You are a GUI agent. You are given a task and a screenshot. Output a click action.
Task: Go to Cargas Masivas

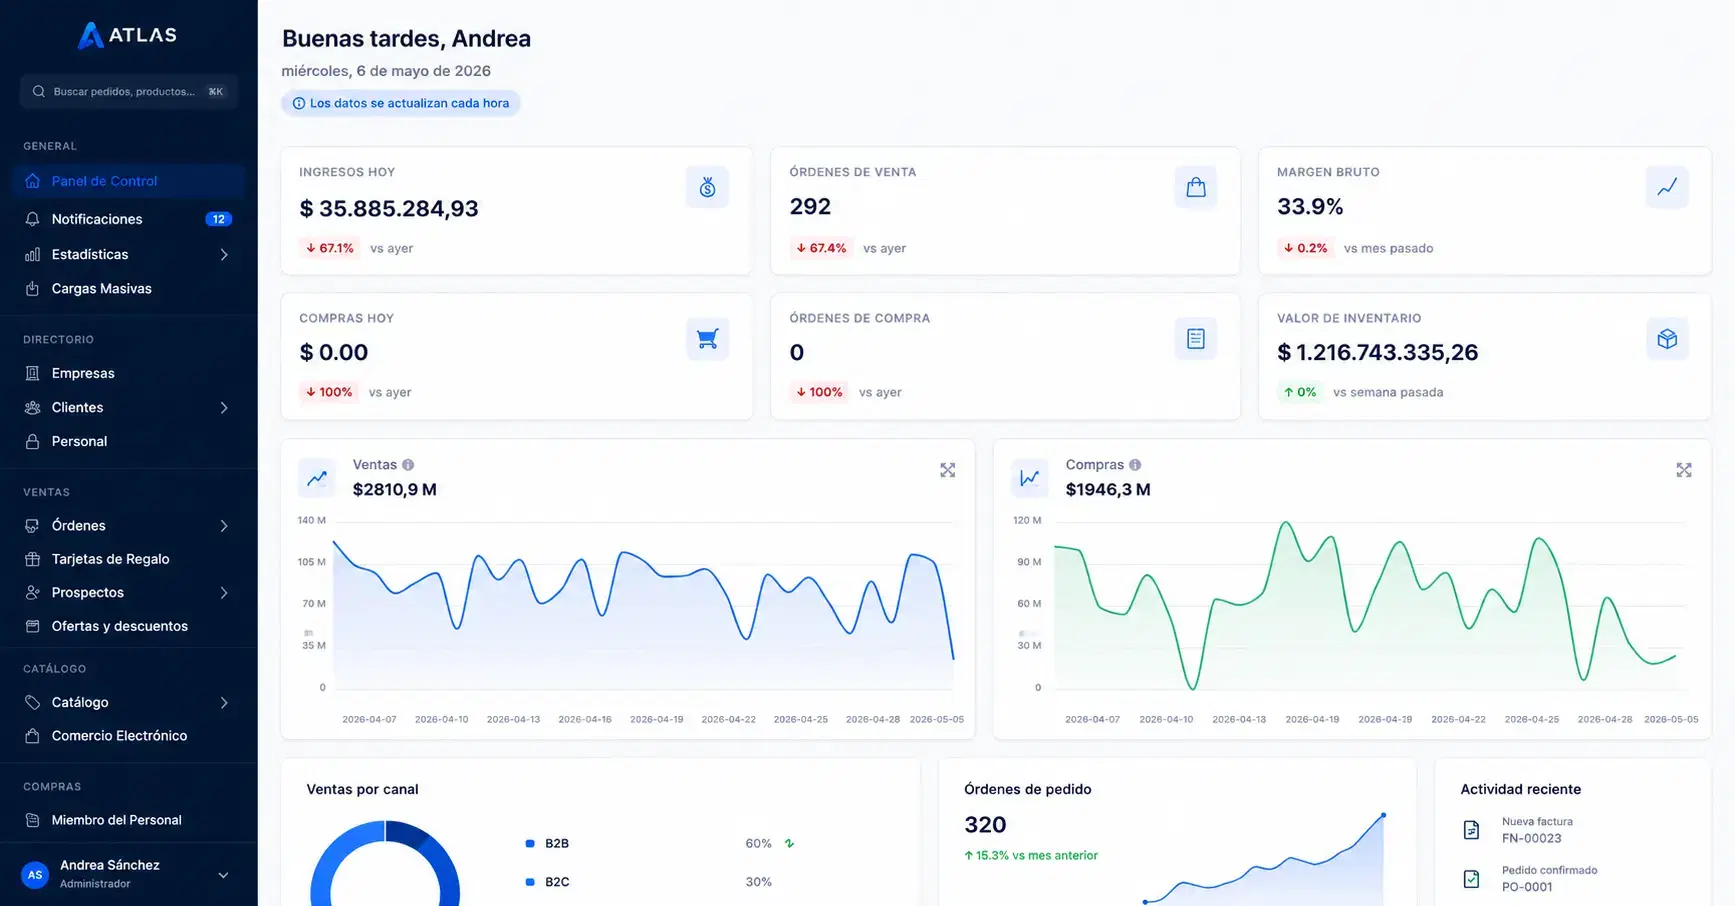[129, 288]
